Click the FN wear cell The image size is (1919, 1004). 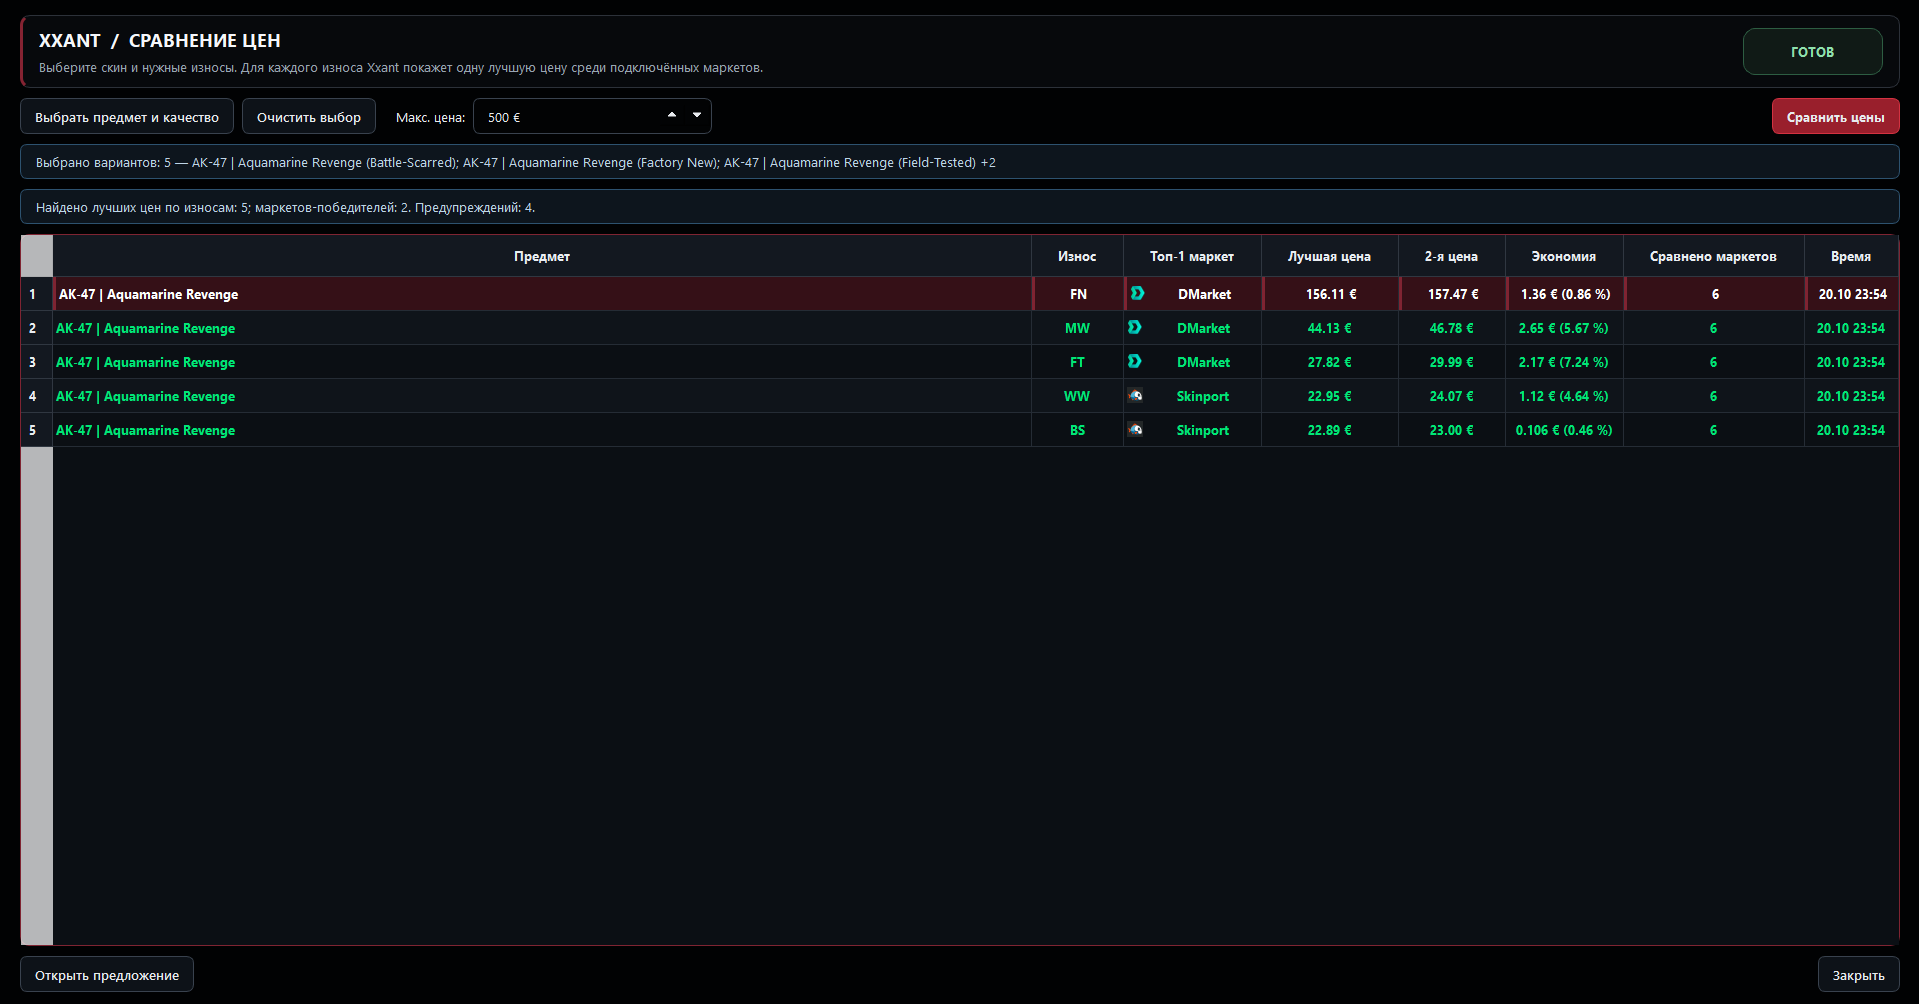[1078, 294]
